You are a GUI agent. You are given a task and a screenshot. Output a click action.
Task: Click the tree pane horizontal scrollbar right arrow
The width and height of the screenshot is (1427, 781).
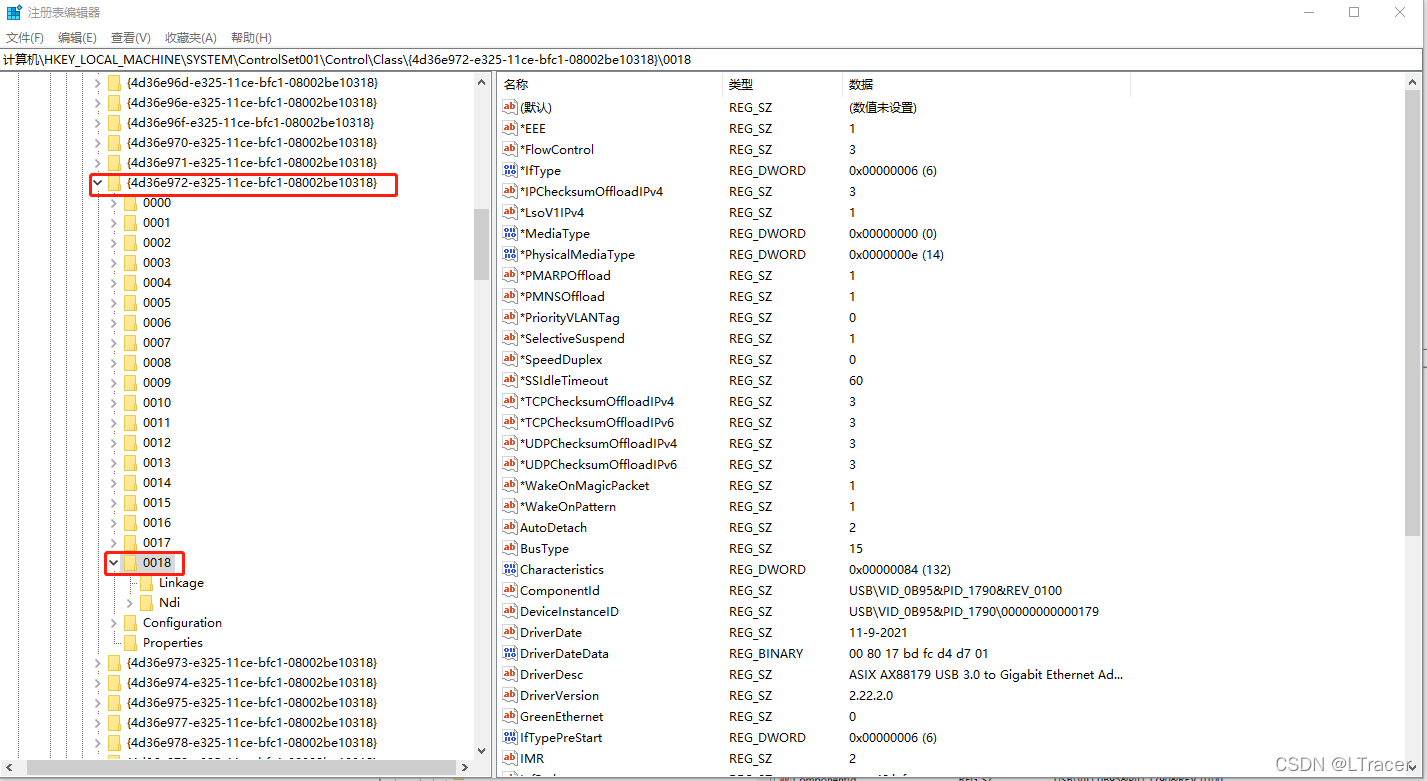tap(464, 768)
